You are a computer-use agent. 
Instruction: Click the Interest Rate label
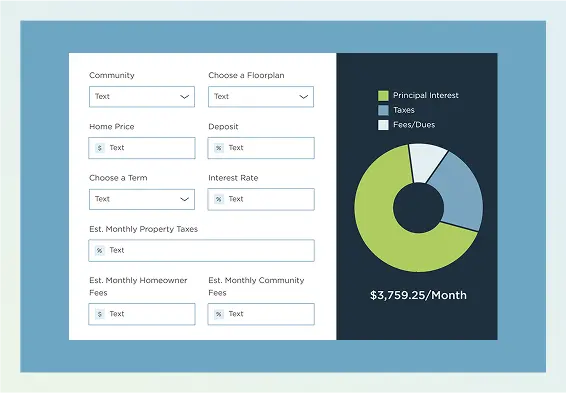(233, 178)
